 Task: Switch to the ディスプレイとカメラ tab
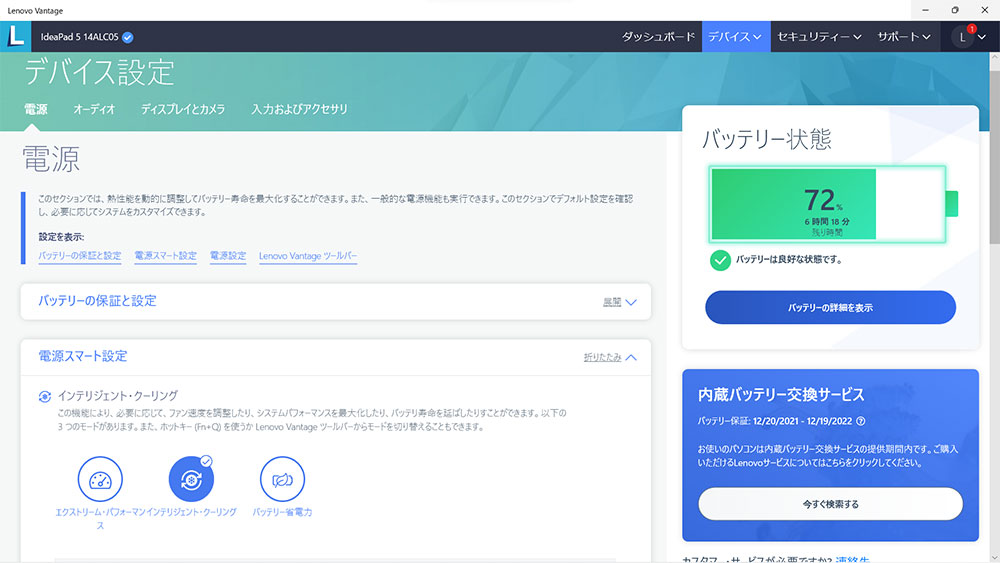tap(183, 109)
